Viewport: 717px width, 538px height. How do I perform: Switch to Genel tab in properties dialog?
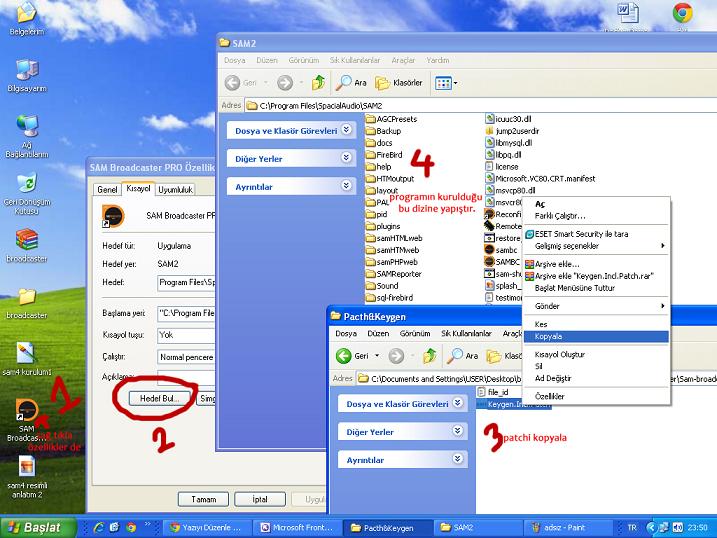click(x=107, y=190)
